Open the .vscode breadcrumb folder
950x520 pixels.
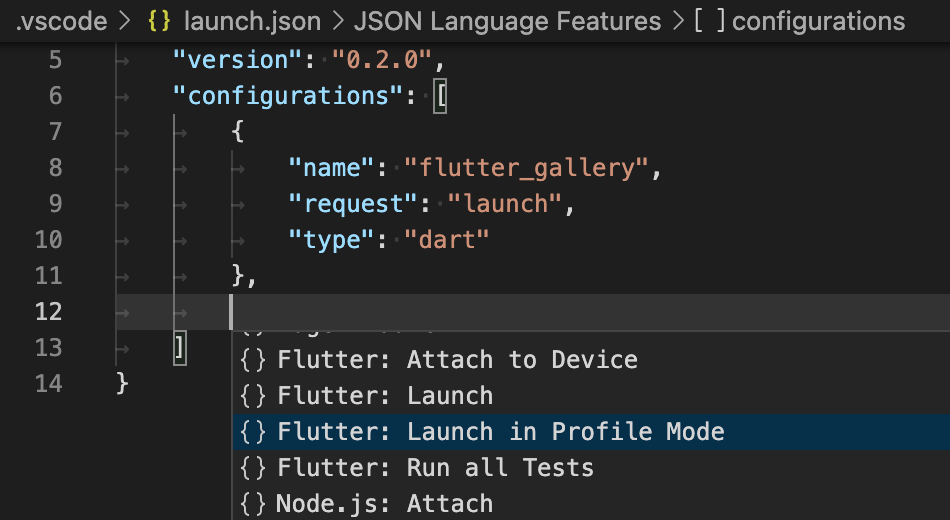click(x=61, y=21)
